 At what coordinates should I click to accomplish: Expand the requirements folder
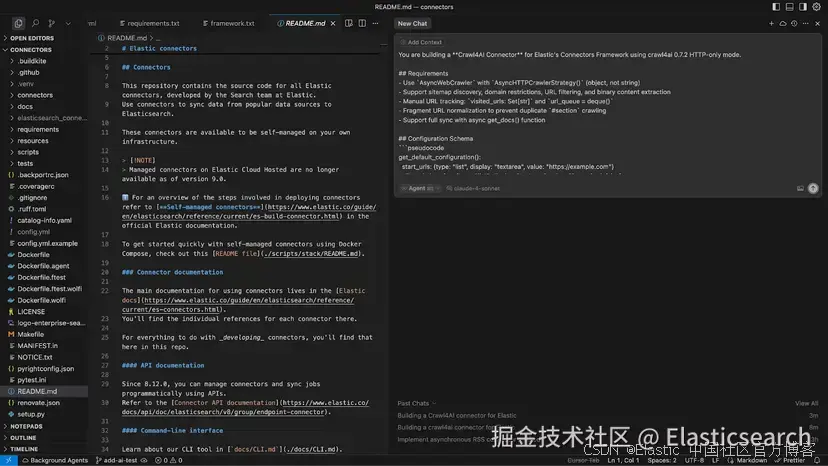44,129
